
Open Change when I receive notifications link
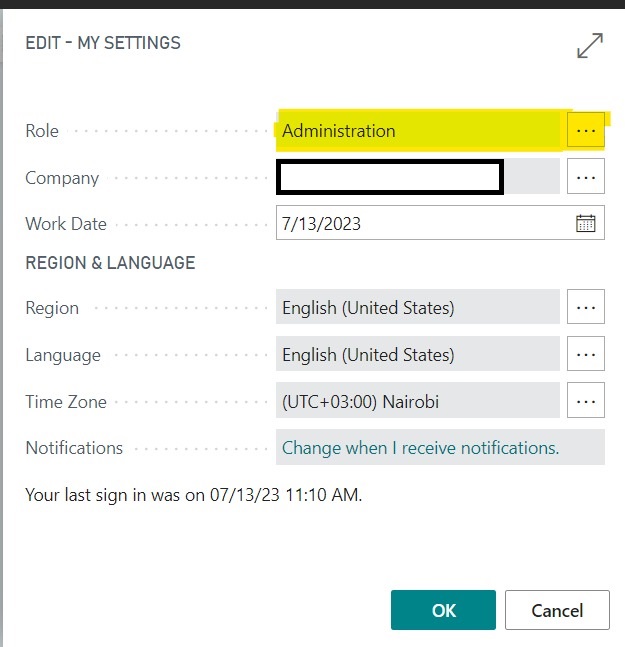420,448
